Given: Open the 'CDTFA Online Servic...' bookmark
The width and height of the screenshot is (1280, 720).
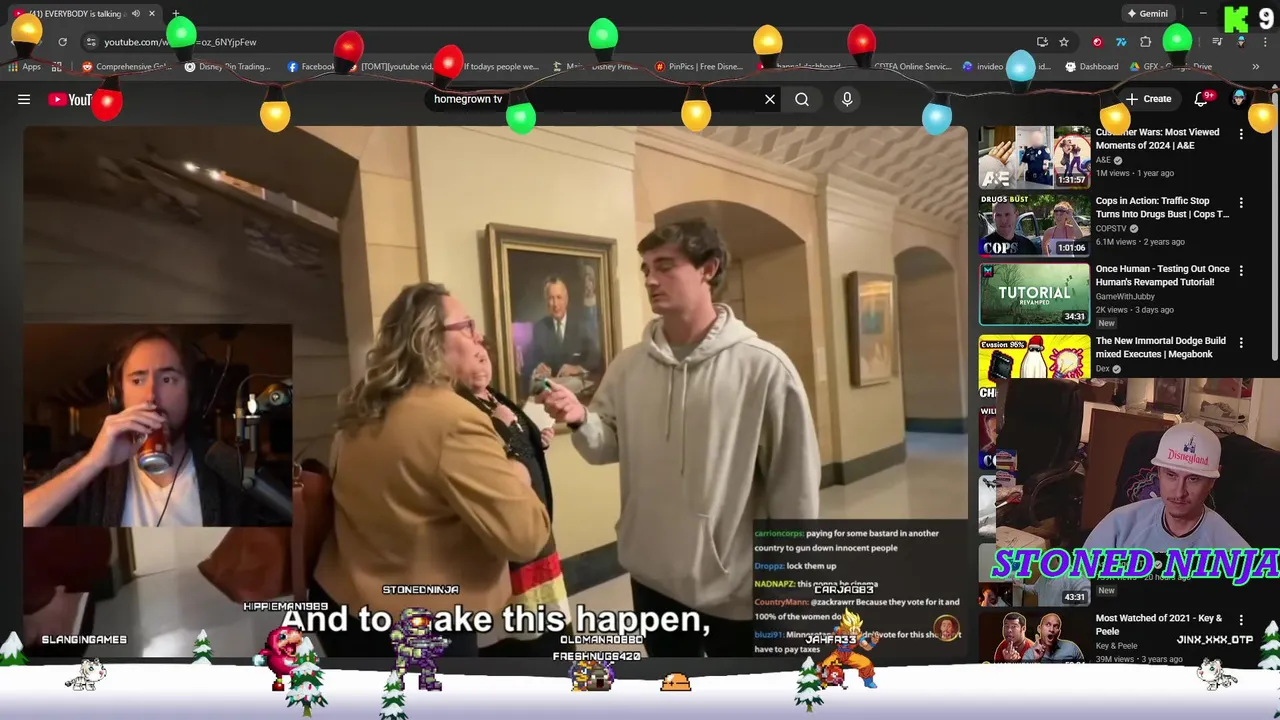Looking at the screenshot, I should point(908,67).
